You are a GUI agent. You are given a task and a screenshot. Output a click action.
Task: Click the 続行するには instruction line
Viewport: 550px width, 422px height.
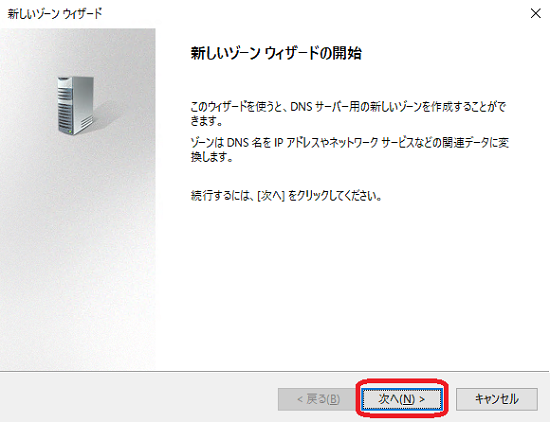click(286, 195)
